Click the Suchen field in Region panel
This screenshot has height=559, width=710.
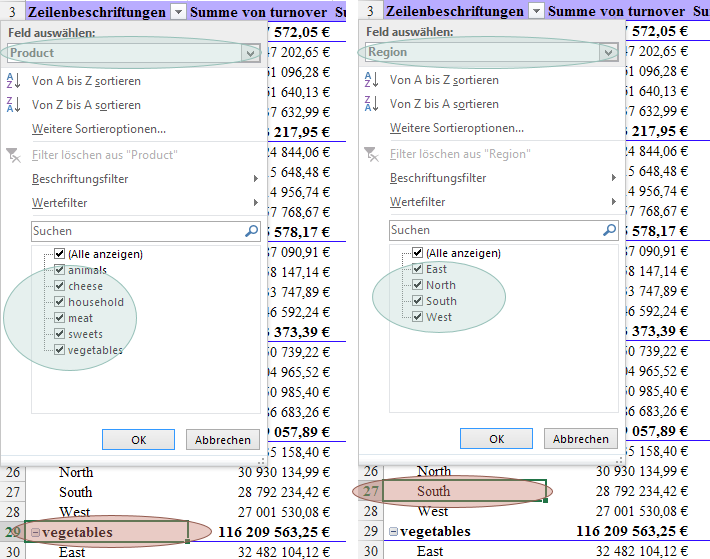tap(495, 231)
